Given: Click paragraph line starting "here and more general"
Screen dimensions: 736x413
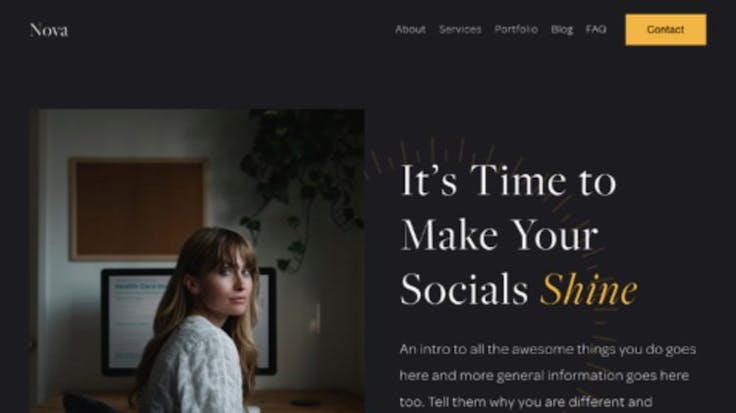Looking at the screenshot, I should [x=544, y=376].
